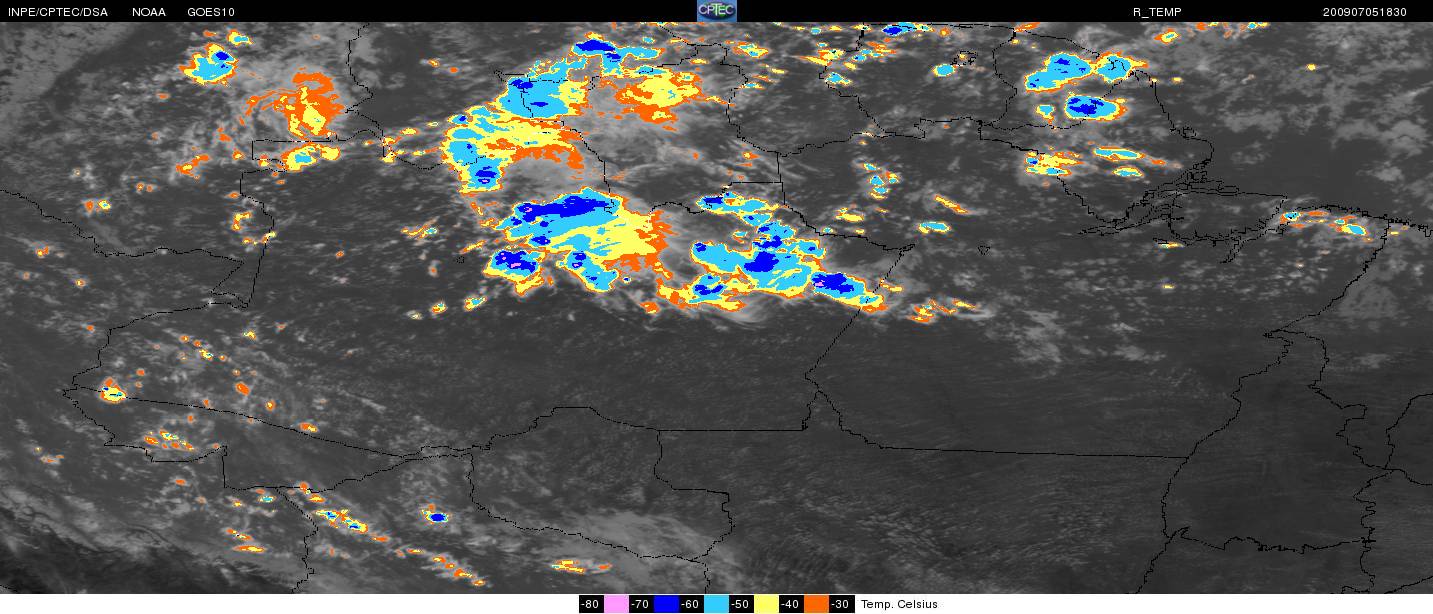1433x614 pixels.
Task: Select the orange legend color swatch
Action: 816,604
